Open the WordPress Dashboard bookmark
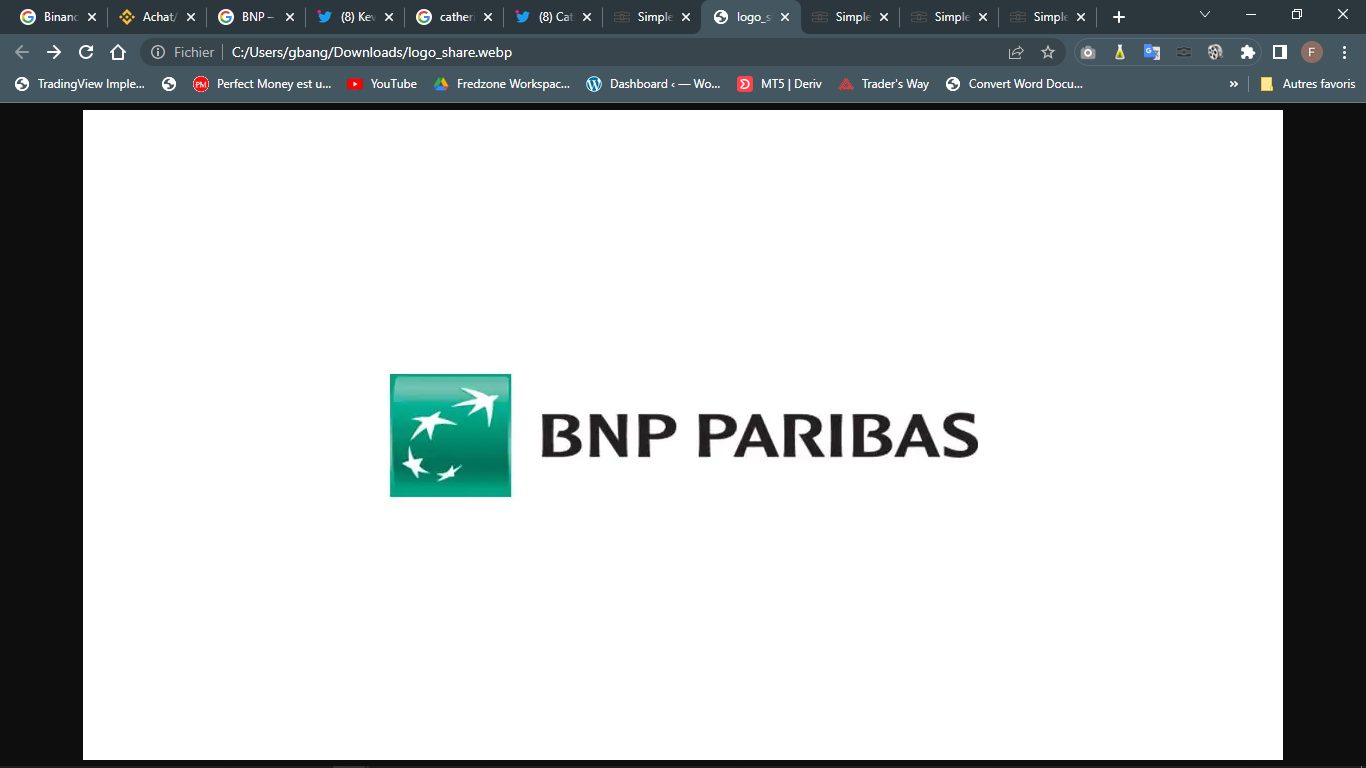 coord(653,84)
